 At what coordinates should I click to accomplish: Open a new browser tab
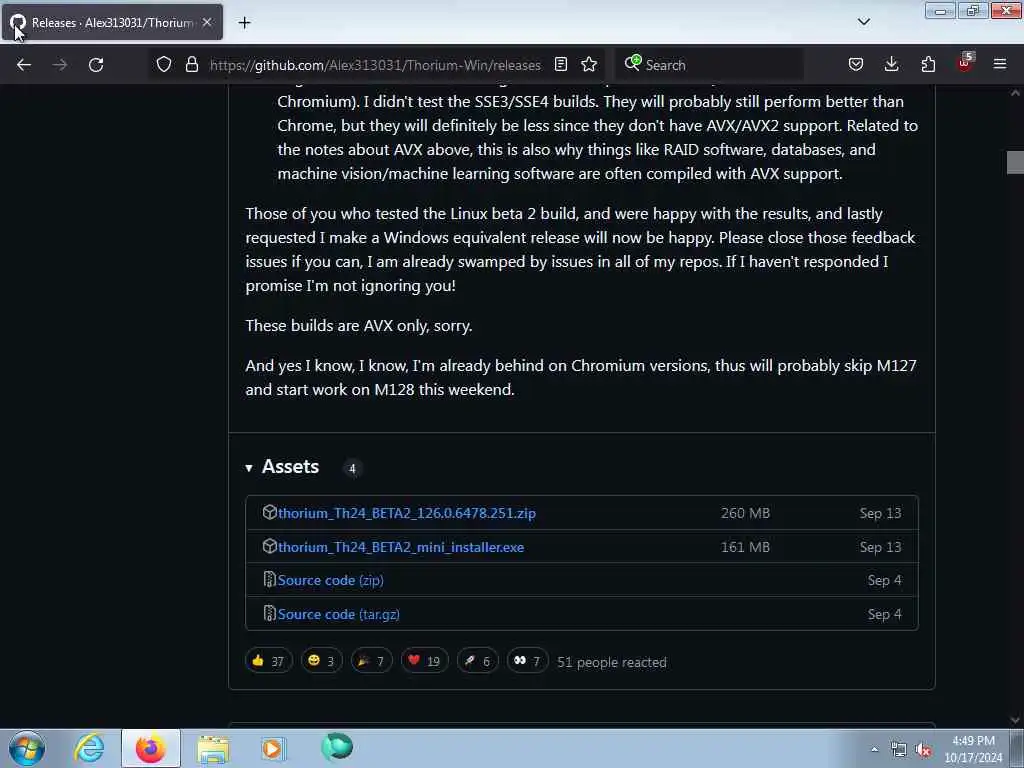point(244,23)
